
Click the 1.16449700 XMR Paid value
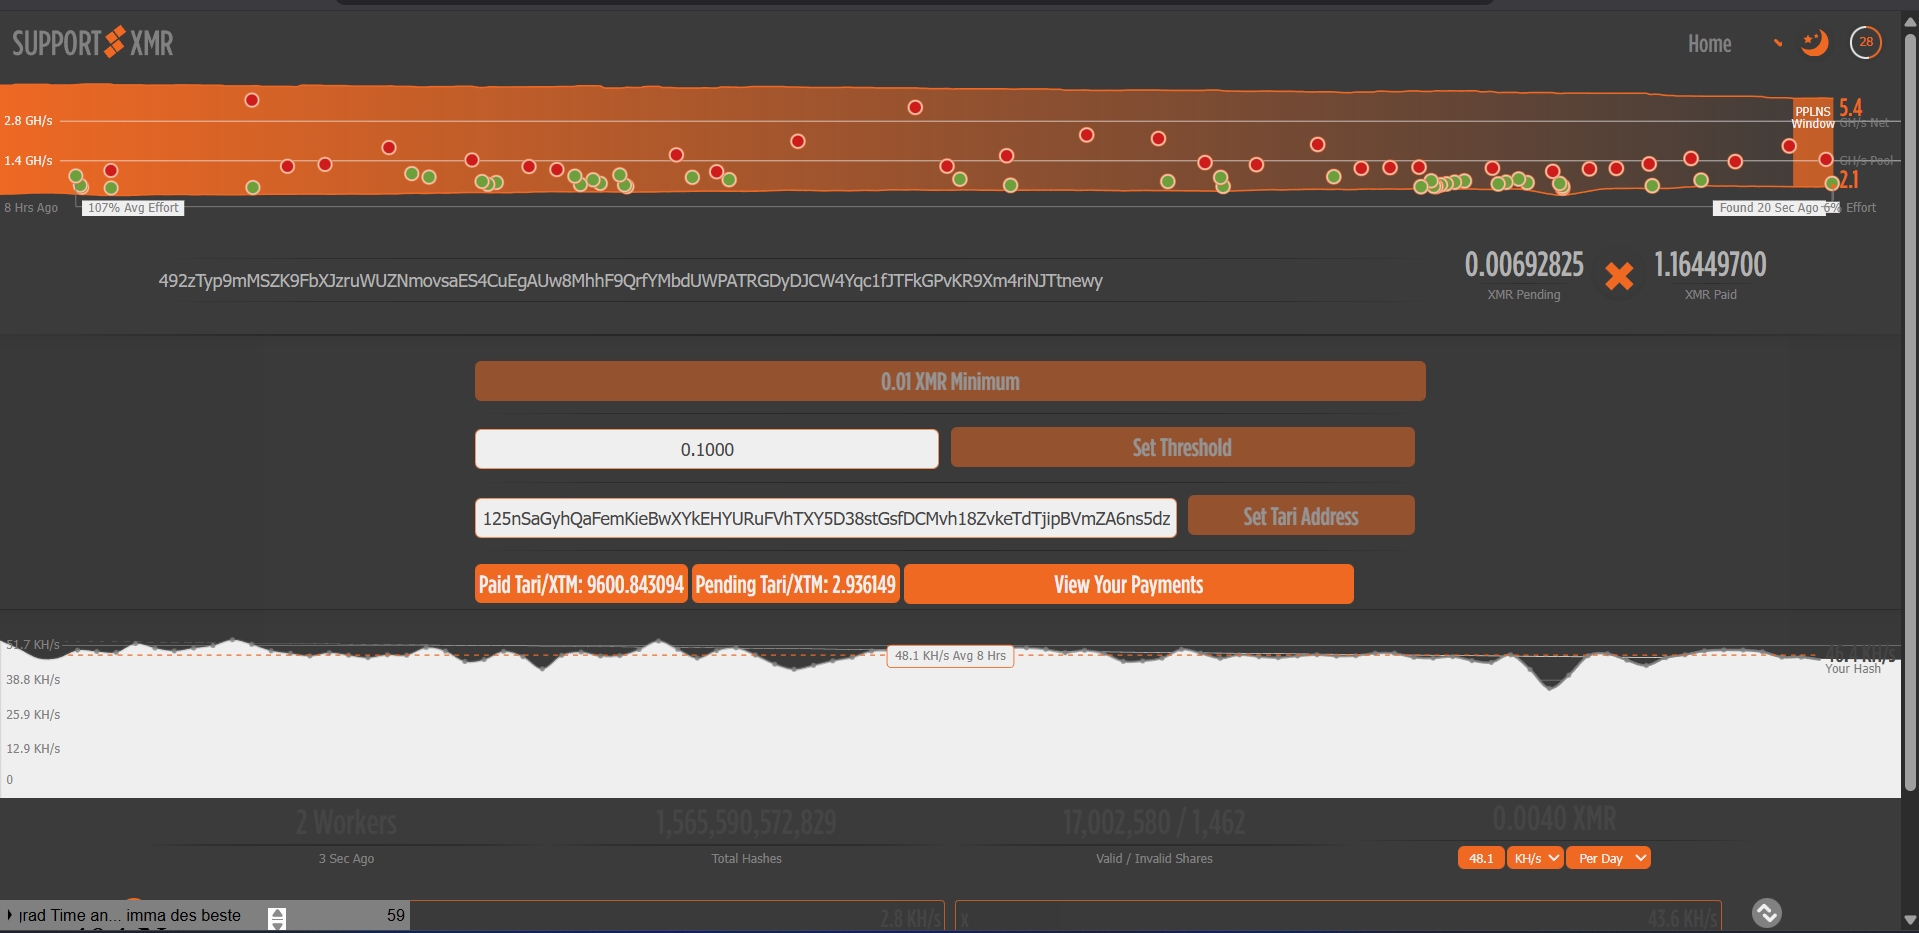[x=1710, y=265]
